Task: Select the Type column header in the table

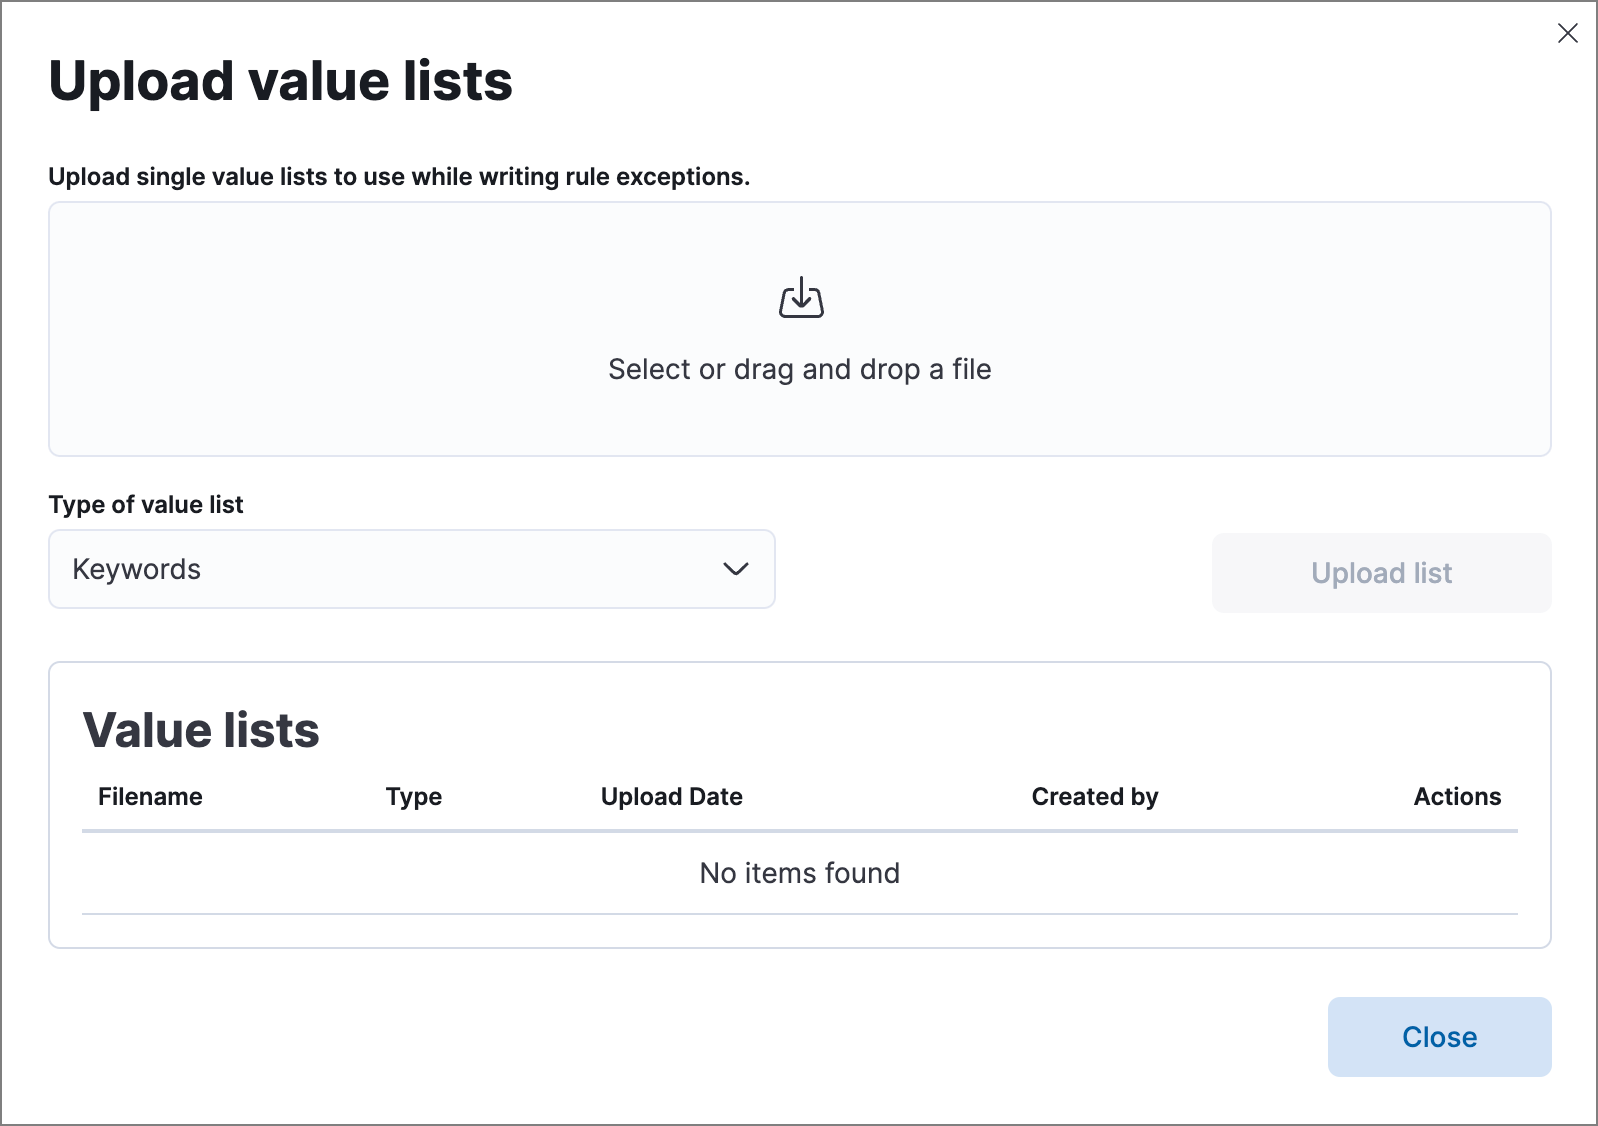Action: (413, 797)
